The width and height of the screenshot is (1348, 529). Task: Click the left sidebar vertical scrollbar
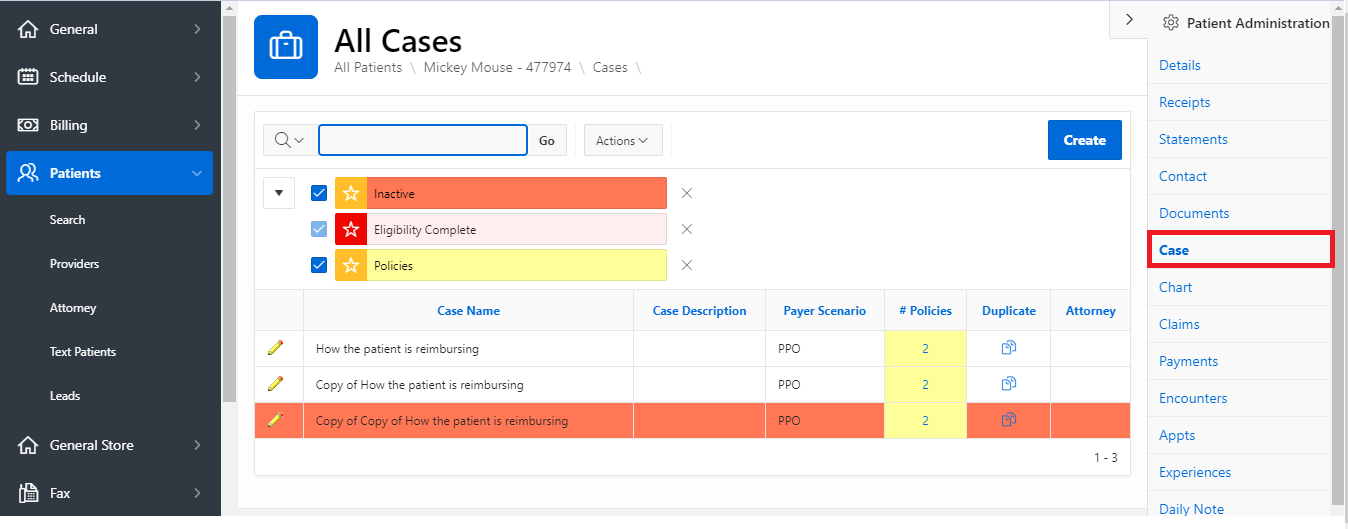(228, 210)
